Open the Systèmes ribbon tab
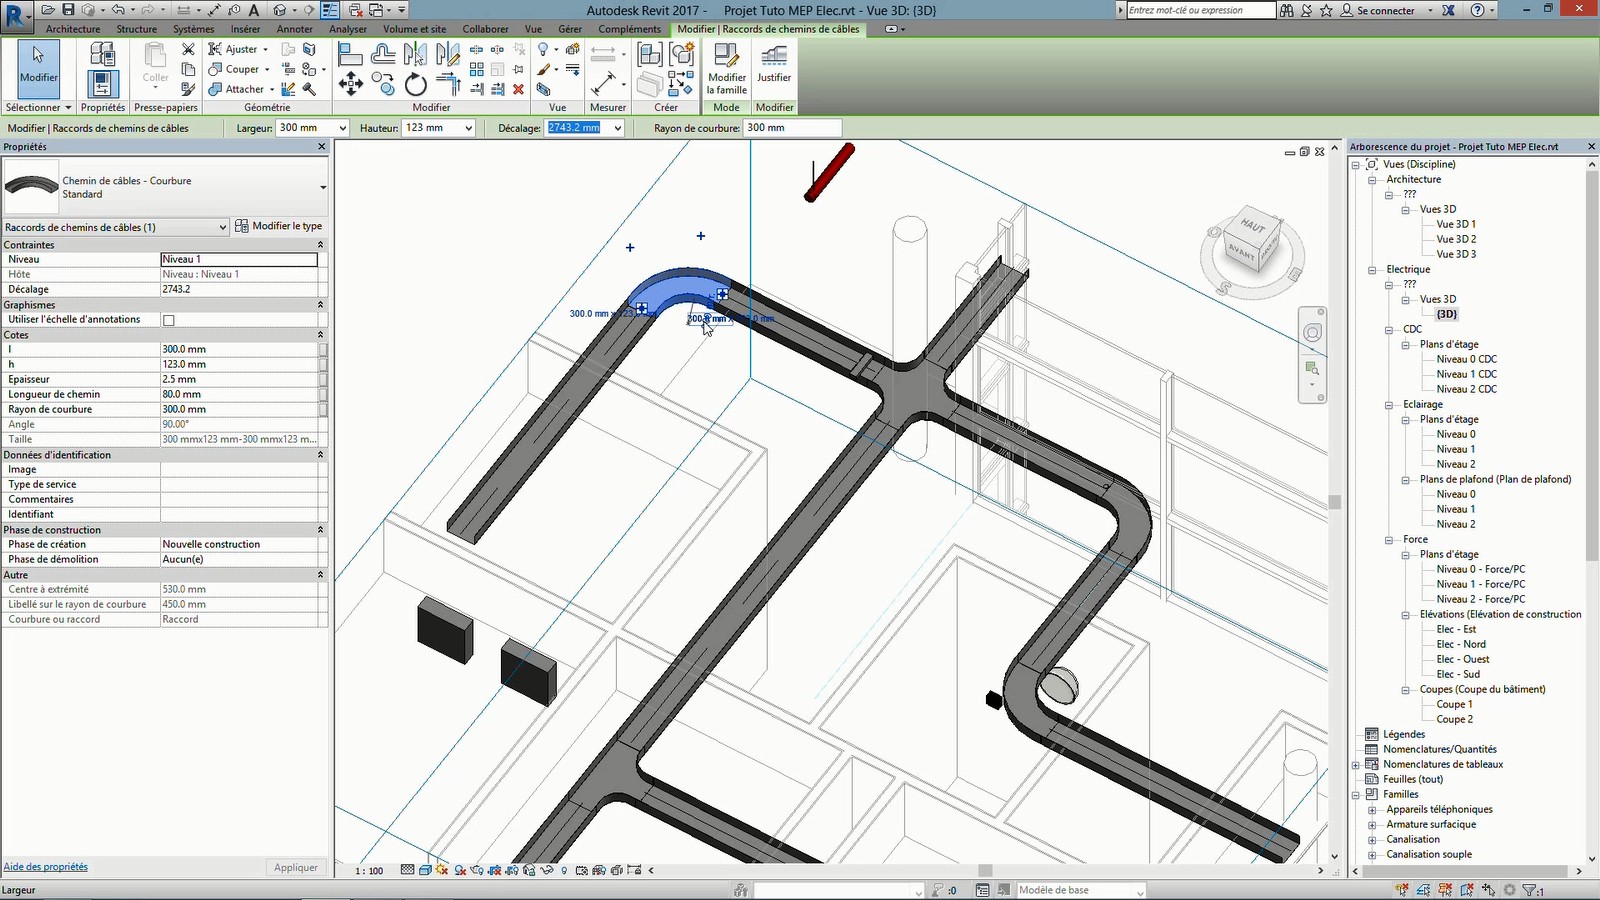 click(x=194, y=29)
